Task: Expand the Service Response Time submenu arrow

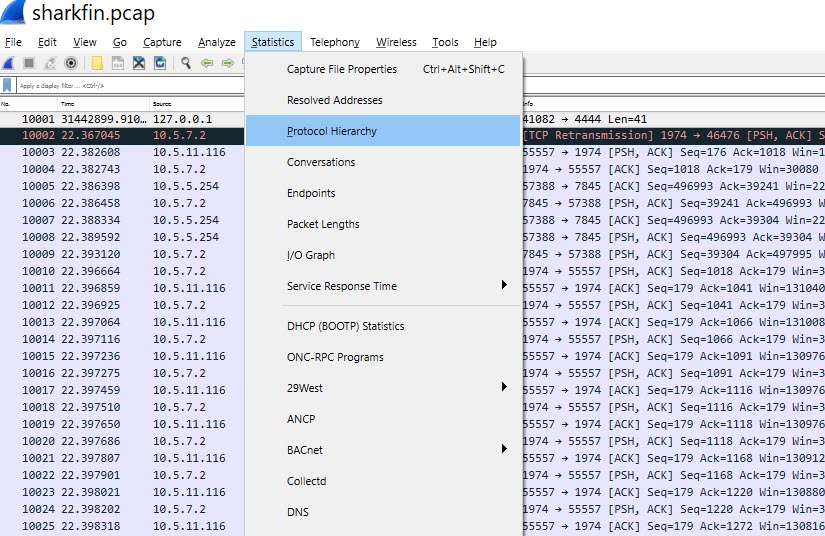Action: 504,285
